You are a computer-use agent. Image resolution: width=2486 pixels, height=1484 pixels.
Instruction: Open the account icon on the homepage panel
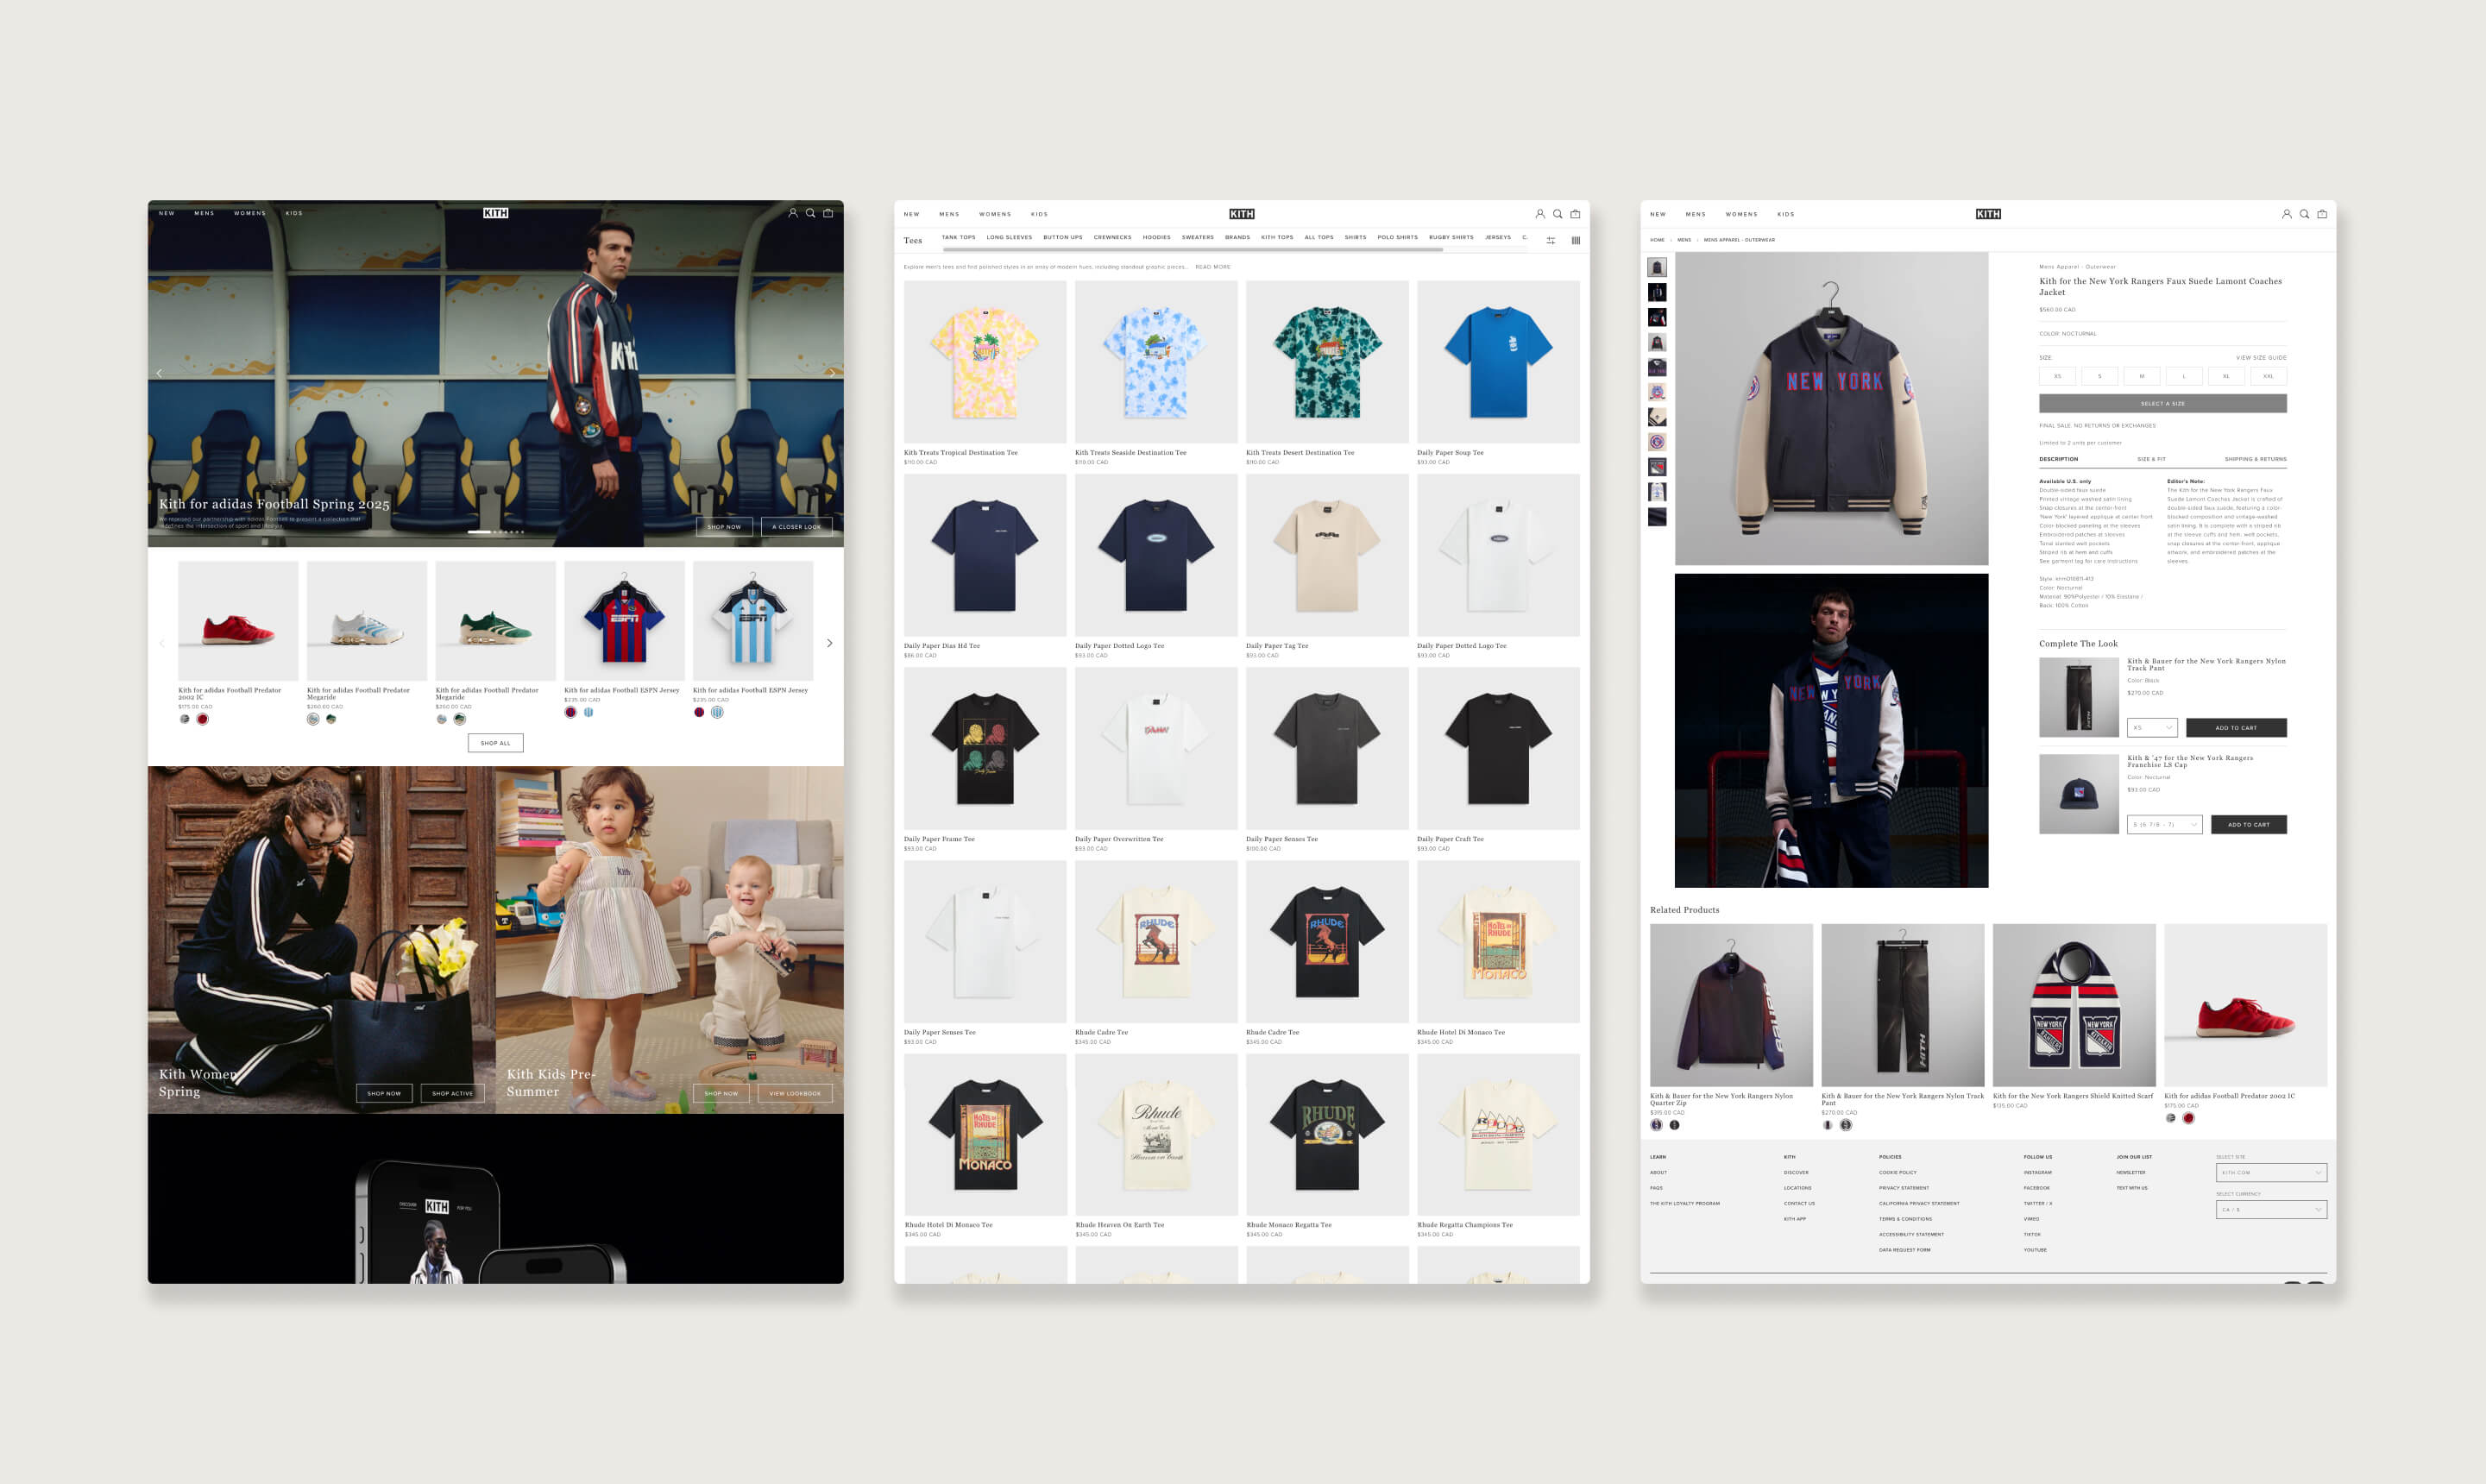[793, 213]
